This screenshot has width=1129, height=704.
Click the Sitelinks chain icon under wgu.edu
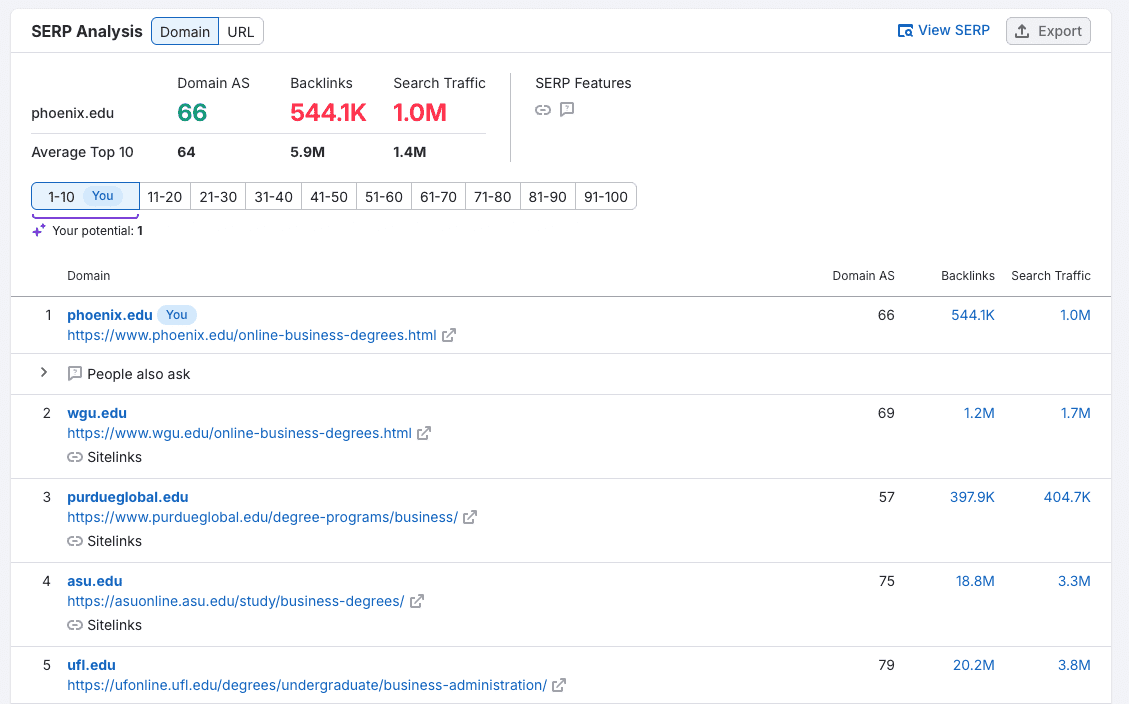[75, 457]
